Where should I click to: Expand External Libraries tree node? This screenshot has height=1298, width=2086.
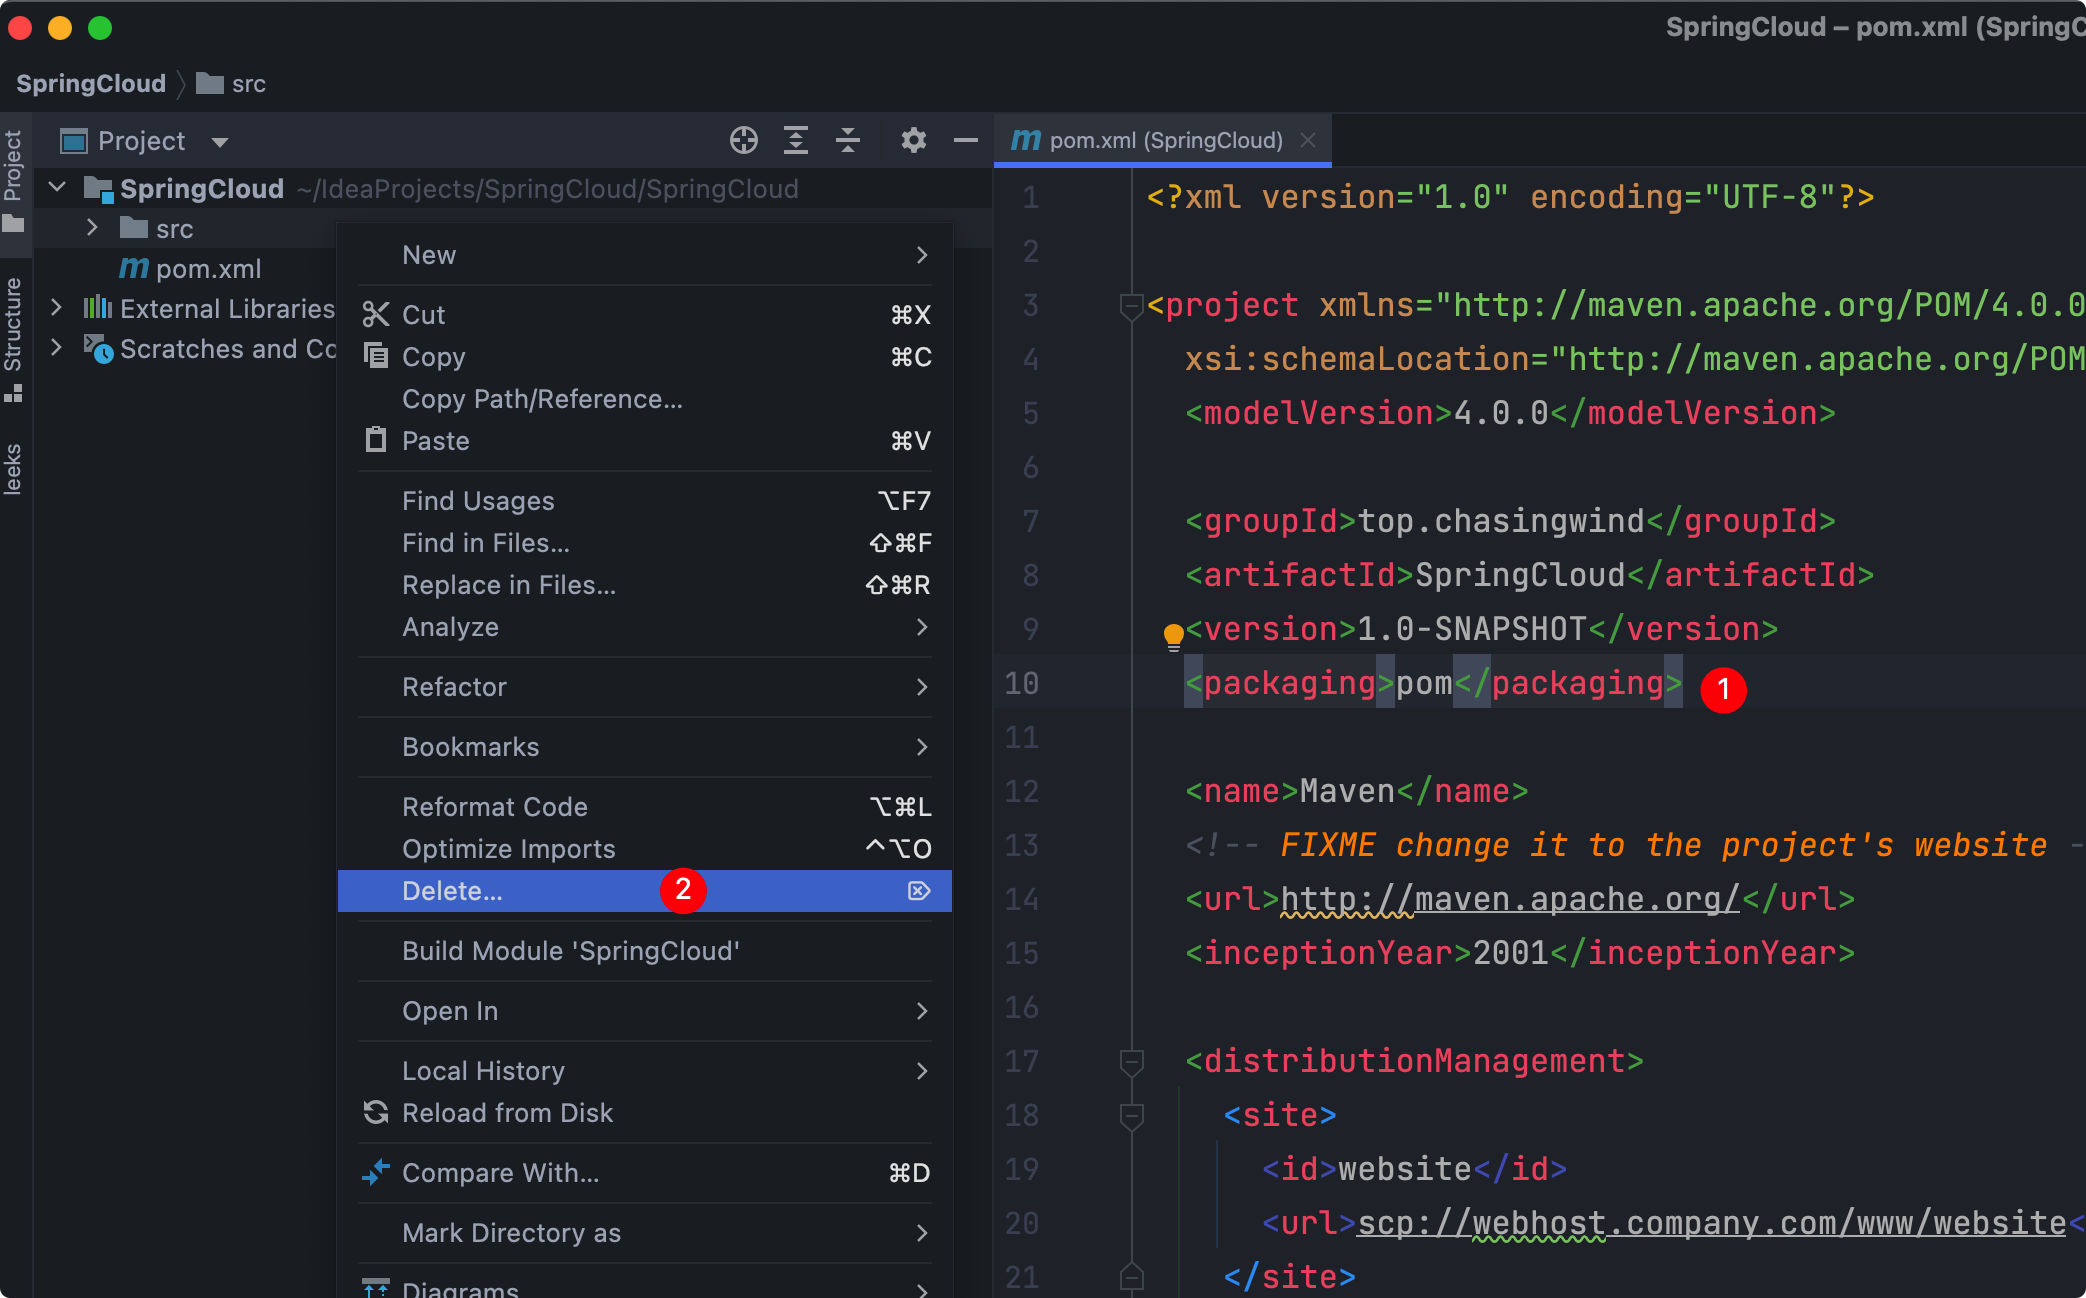(x=57, y=308)
